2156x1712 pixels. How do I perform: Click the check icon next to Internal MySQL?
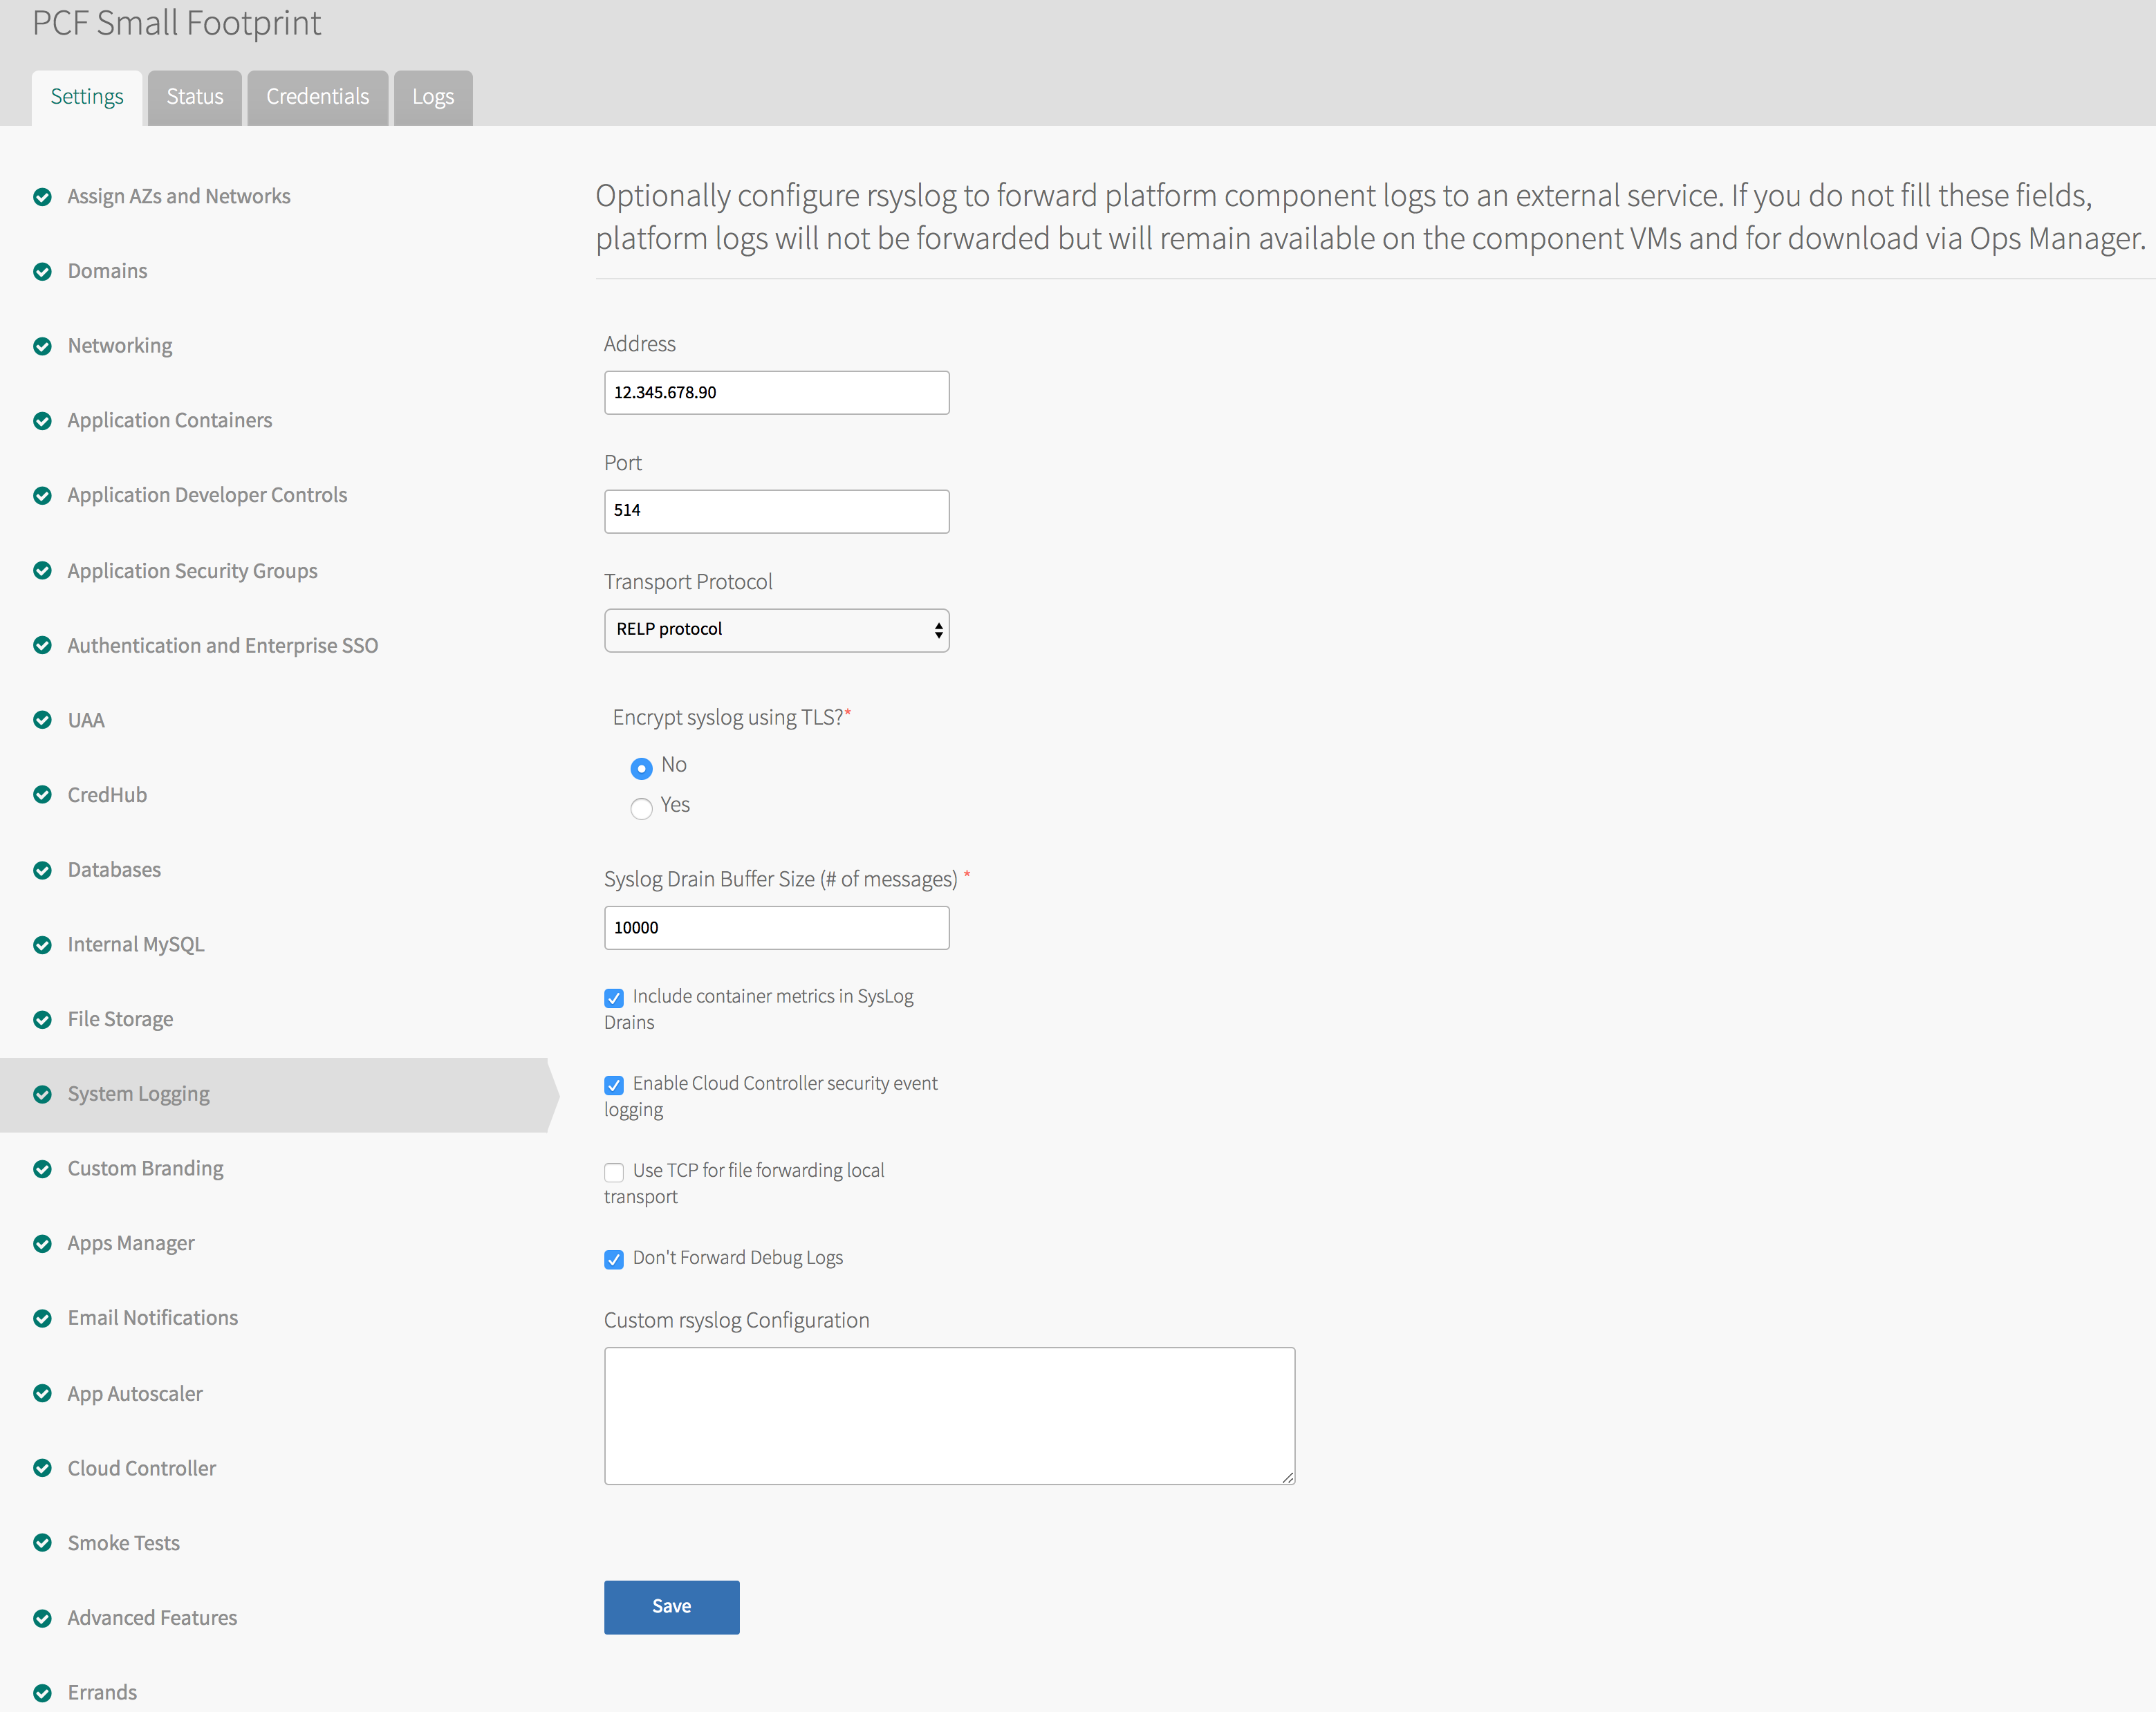tap(42, 944)
